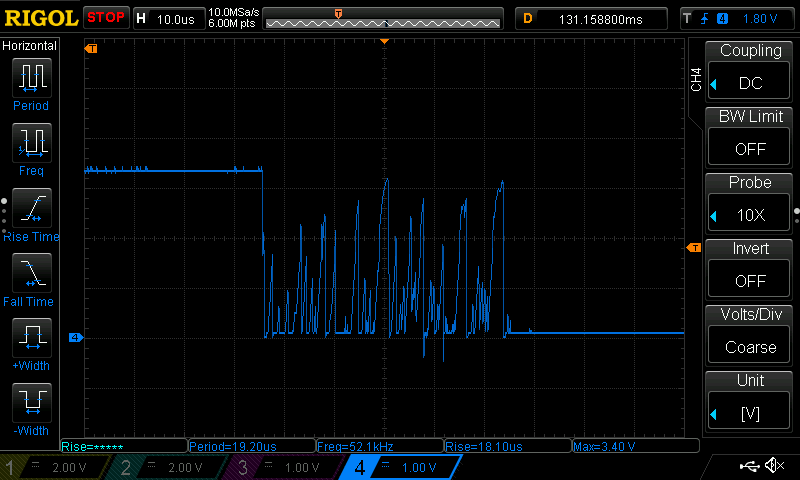The width and height of the screenshot is (800, 480).
Task: Select the Freq measurement icon
Action: pyautogui.click(x=31, y=143)
